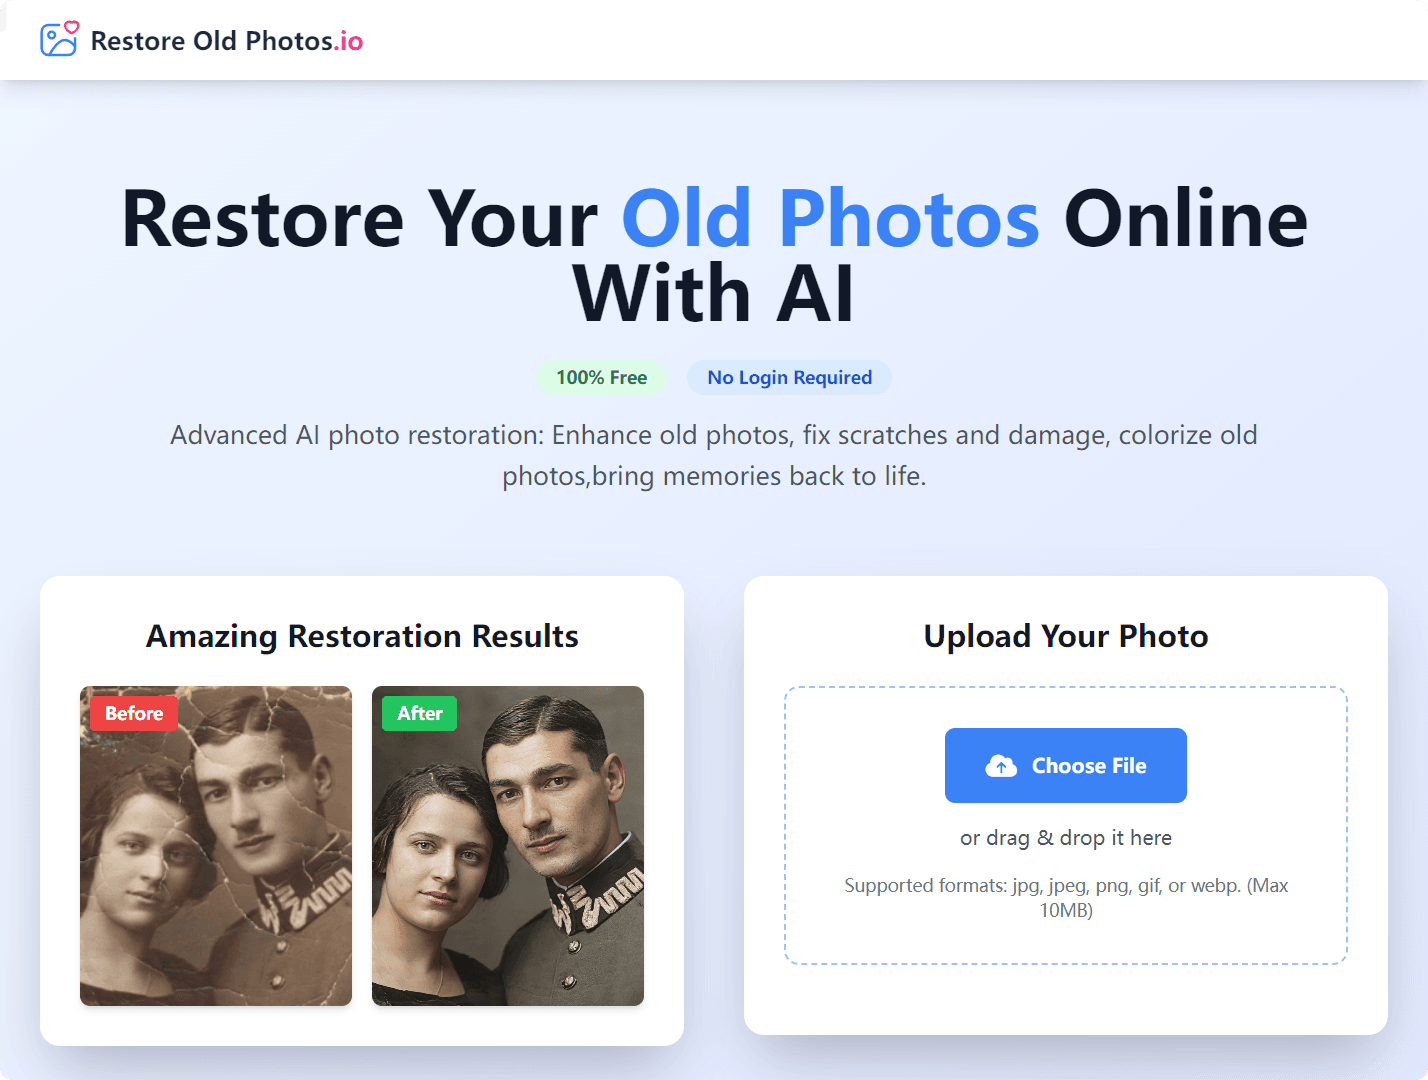Select the No Login Required badge
The height and width of the screenshot is (1080, 1428).
coord(789,377)
